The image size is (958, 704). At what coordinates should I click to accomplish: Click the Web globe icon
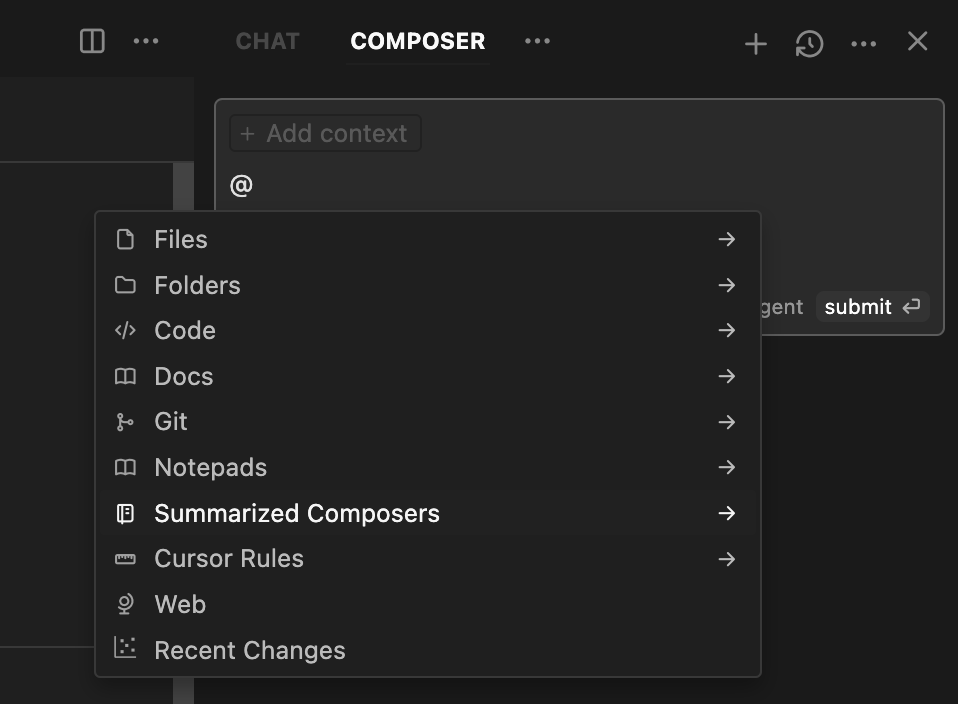click(125, 604)
